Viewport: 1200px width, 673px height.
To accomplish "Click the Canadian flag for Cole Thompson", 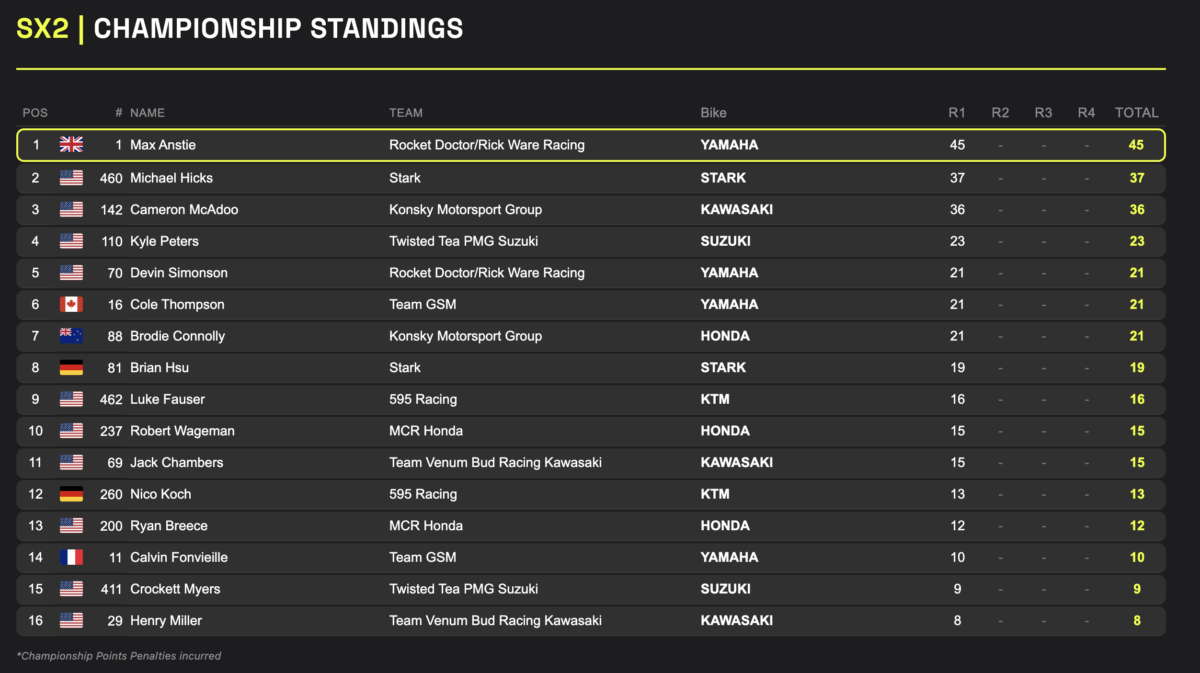I will coord(71,304).
